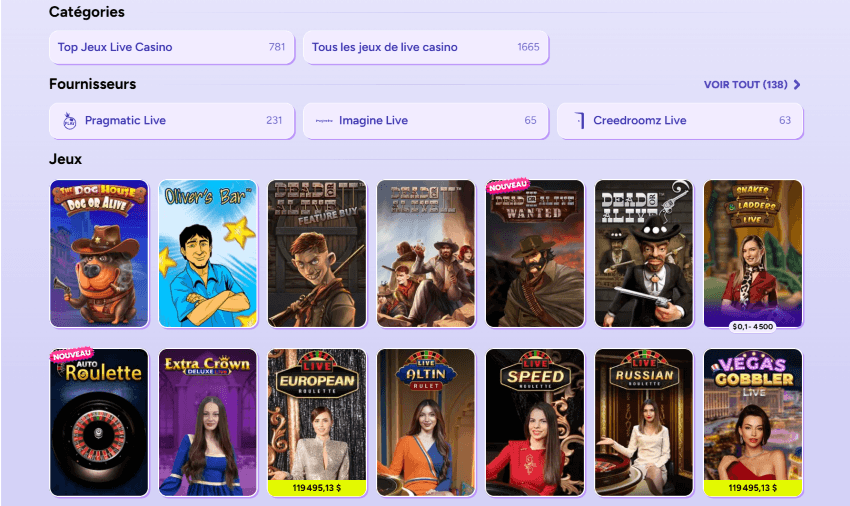Click the Creedroomz Live logo icon

click(580, 120)
